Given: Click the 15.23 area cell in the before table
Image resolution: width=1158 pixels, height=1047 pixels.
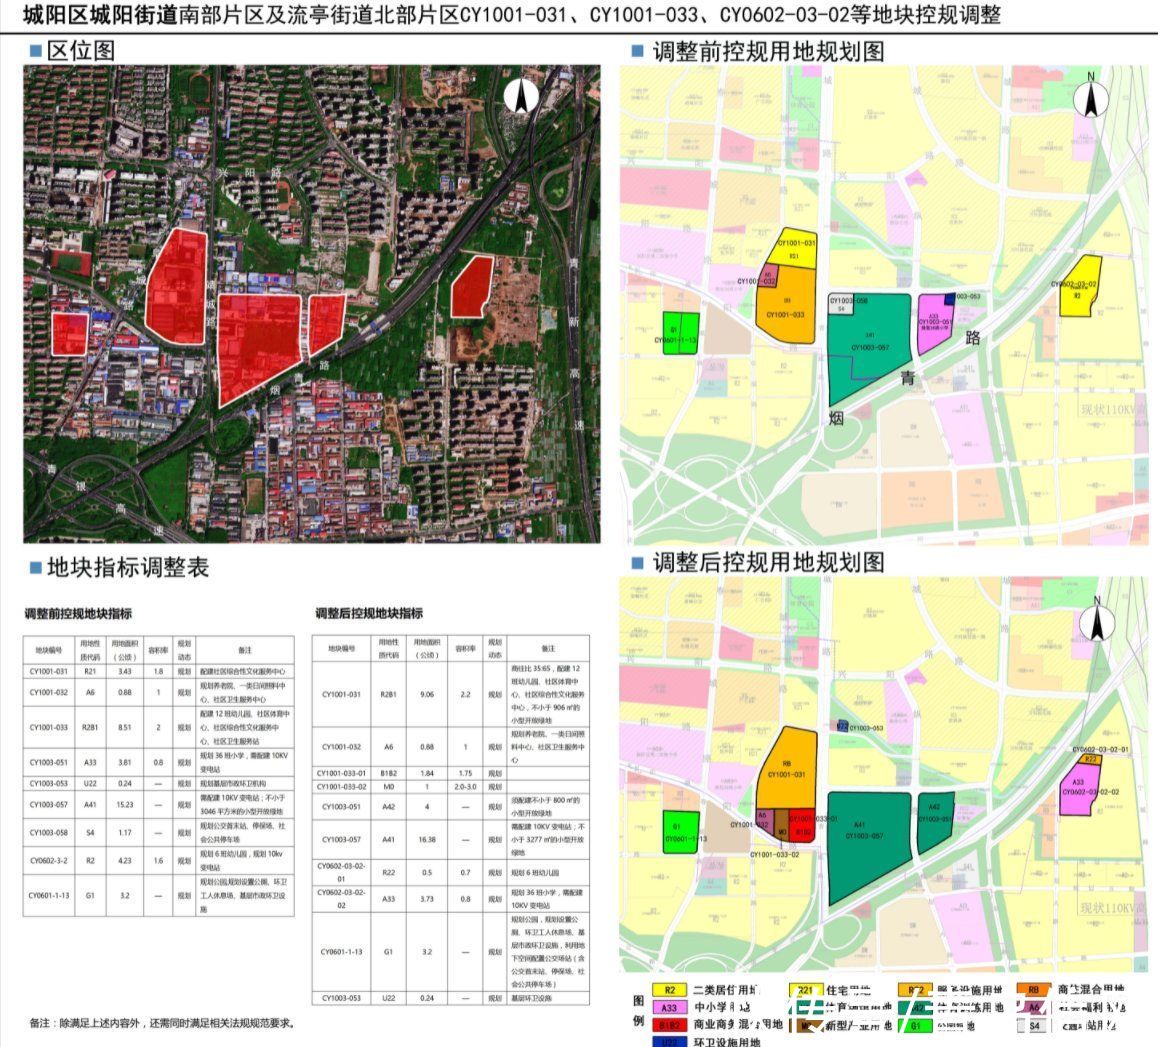Looking at the screenshot, I should click(125, 804).
